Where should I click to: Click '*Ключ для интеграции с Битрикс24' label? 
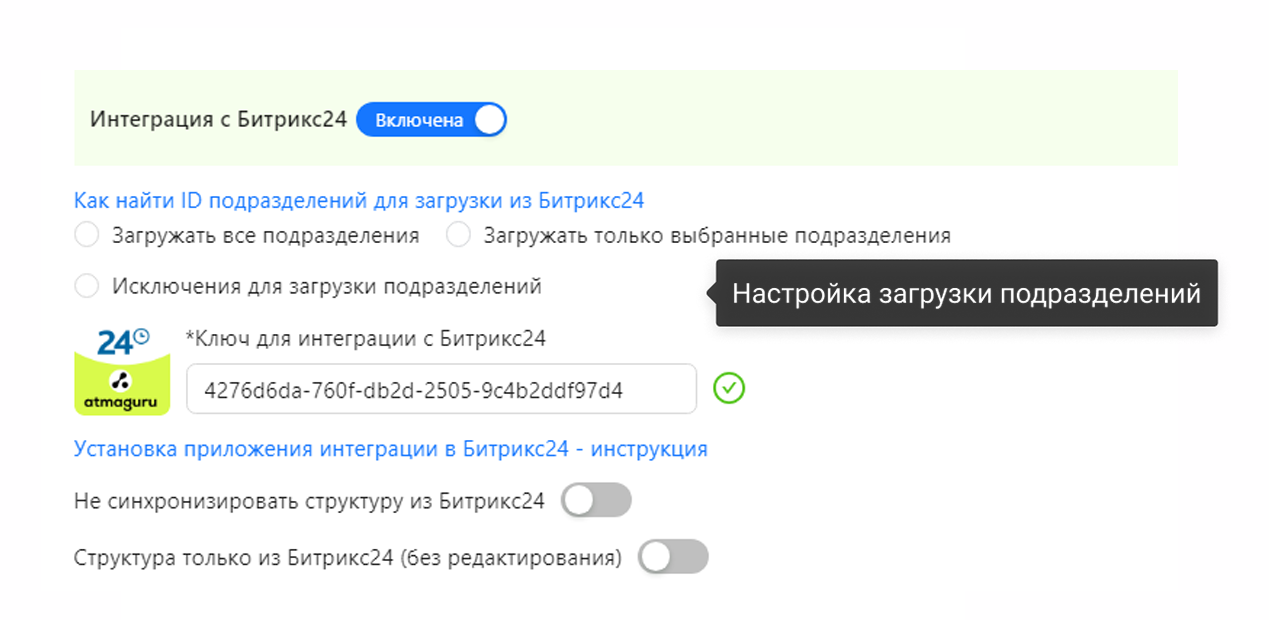[366, 338]
